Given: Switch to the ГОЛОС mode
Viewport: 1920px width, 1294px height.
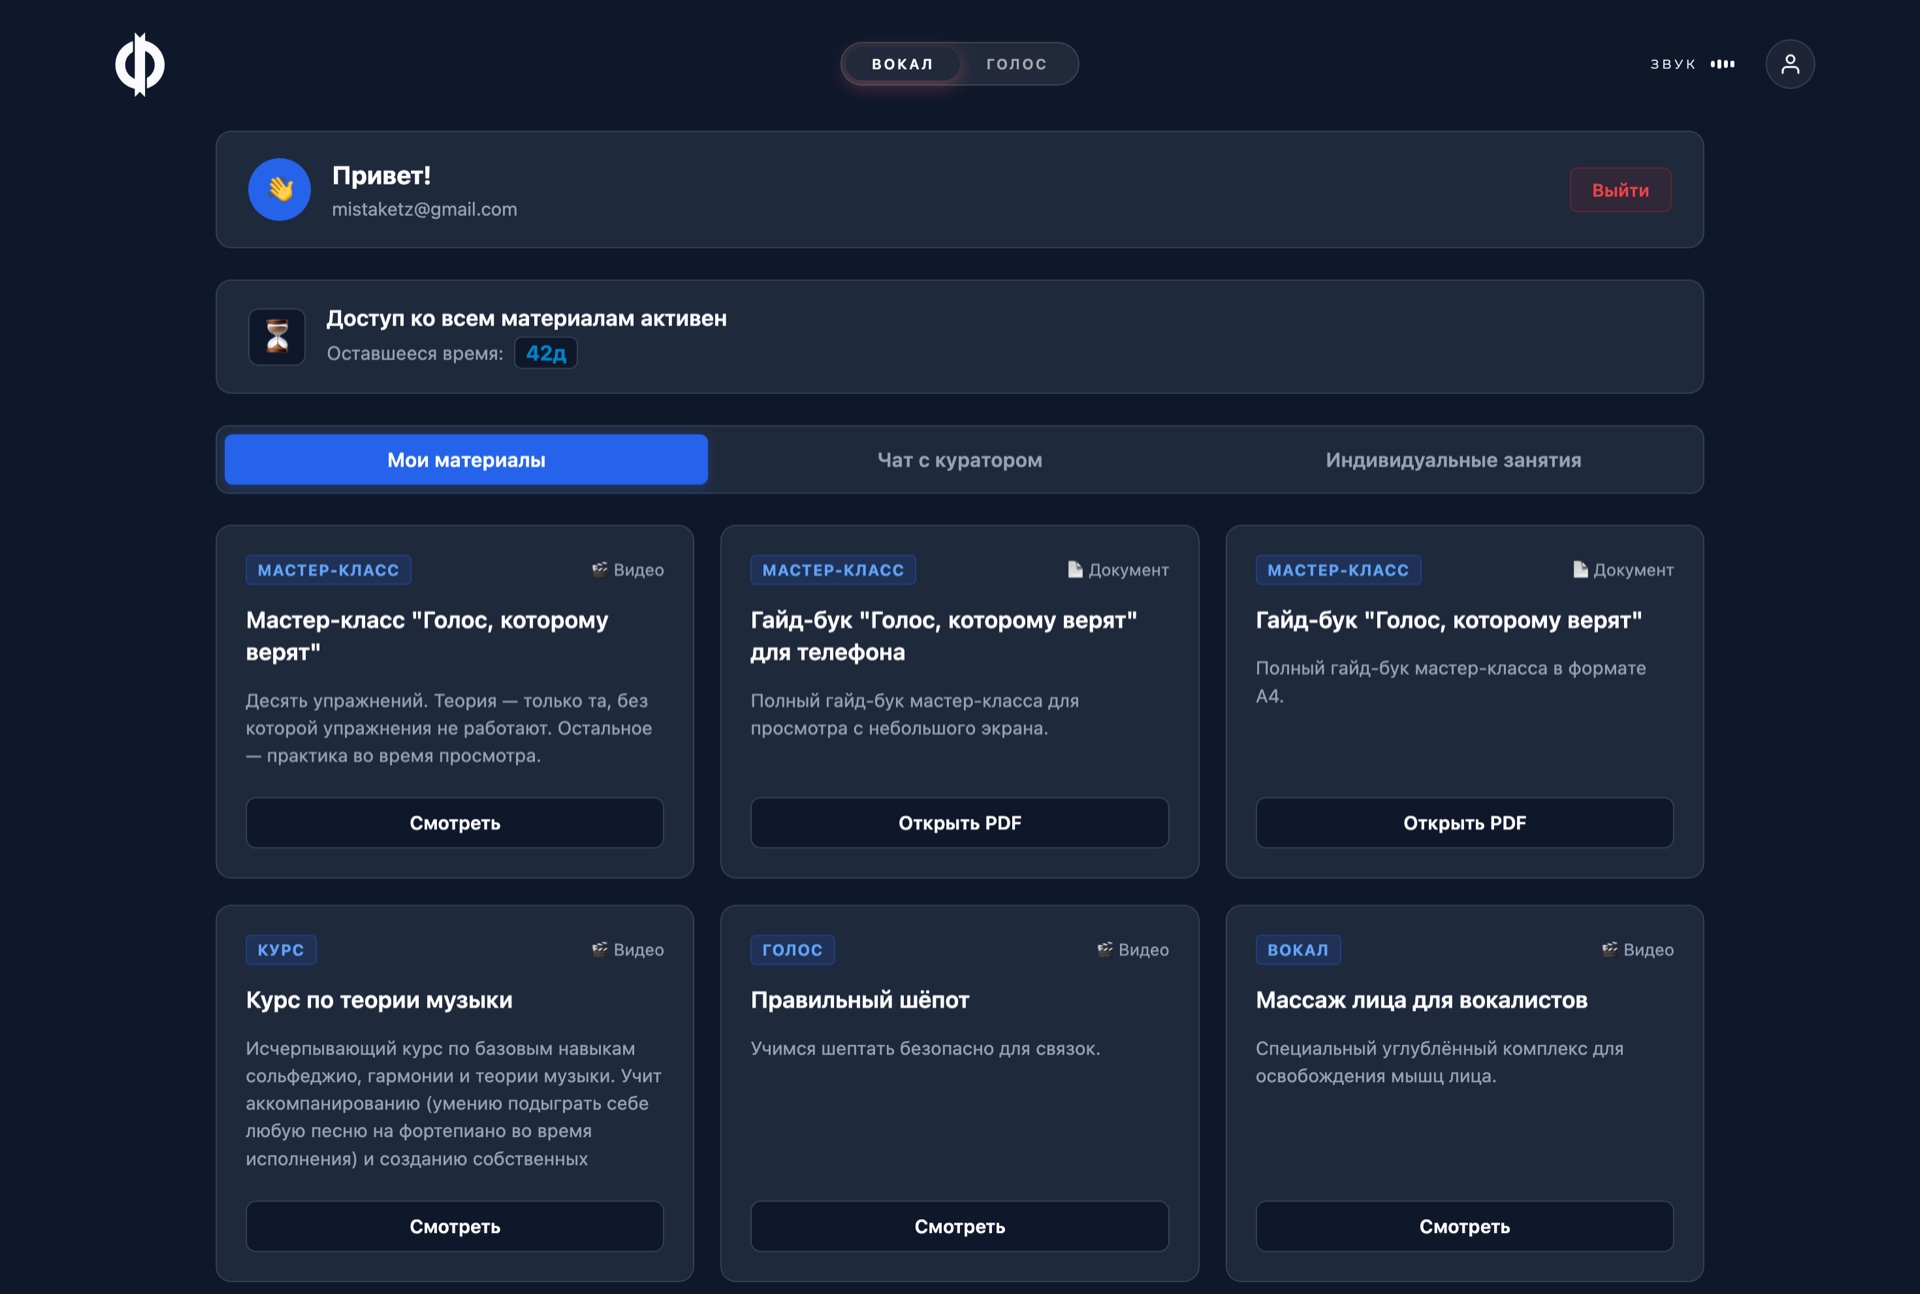Looking at the screenshot, I should coord(1016,64).
